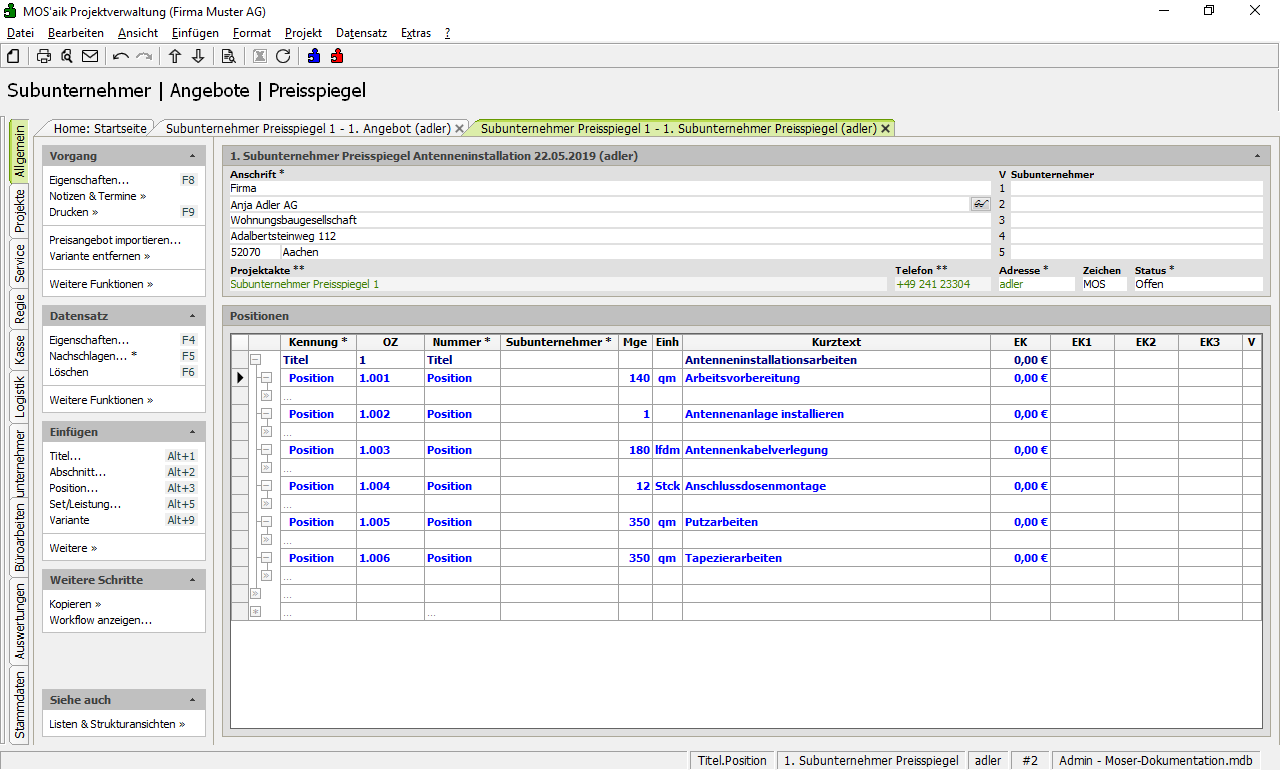Open the Projekt menu

[x=303, y=33]
